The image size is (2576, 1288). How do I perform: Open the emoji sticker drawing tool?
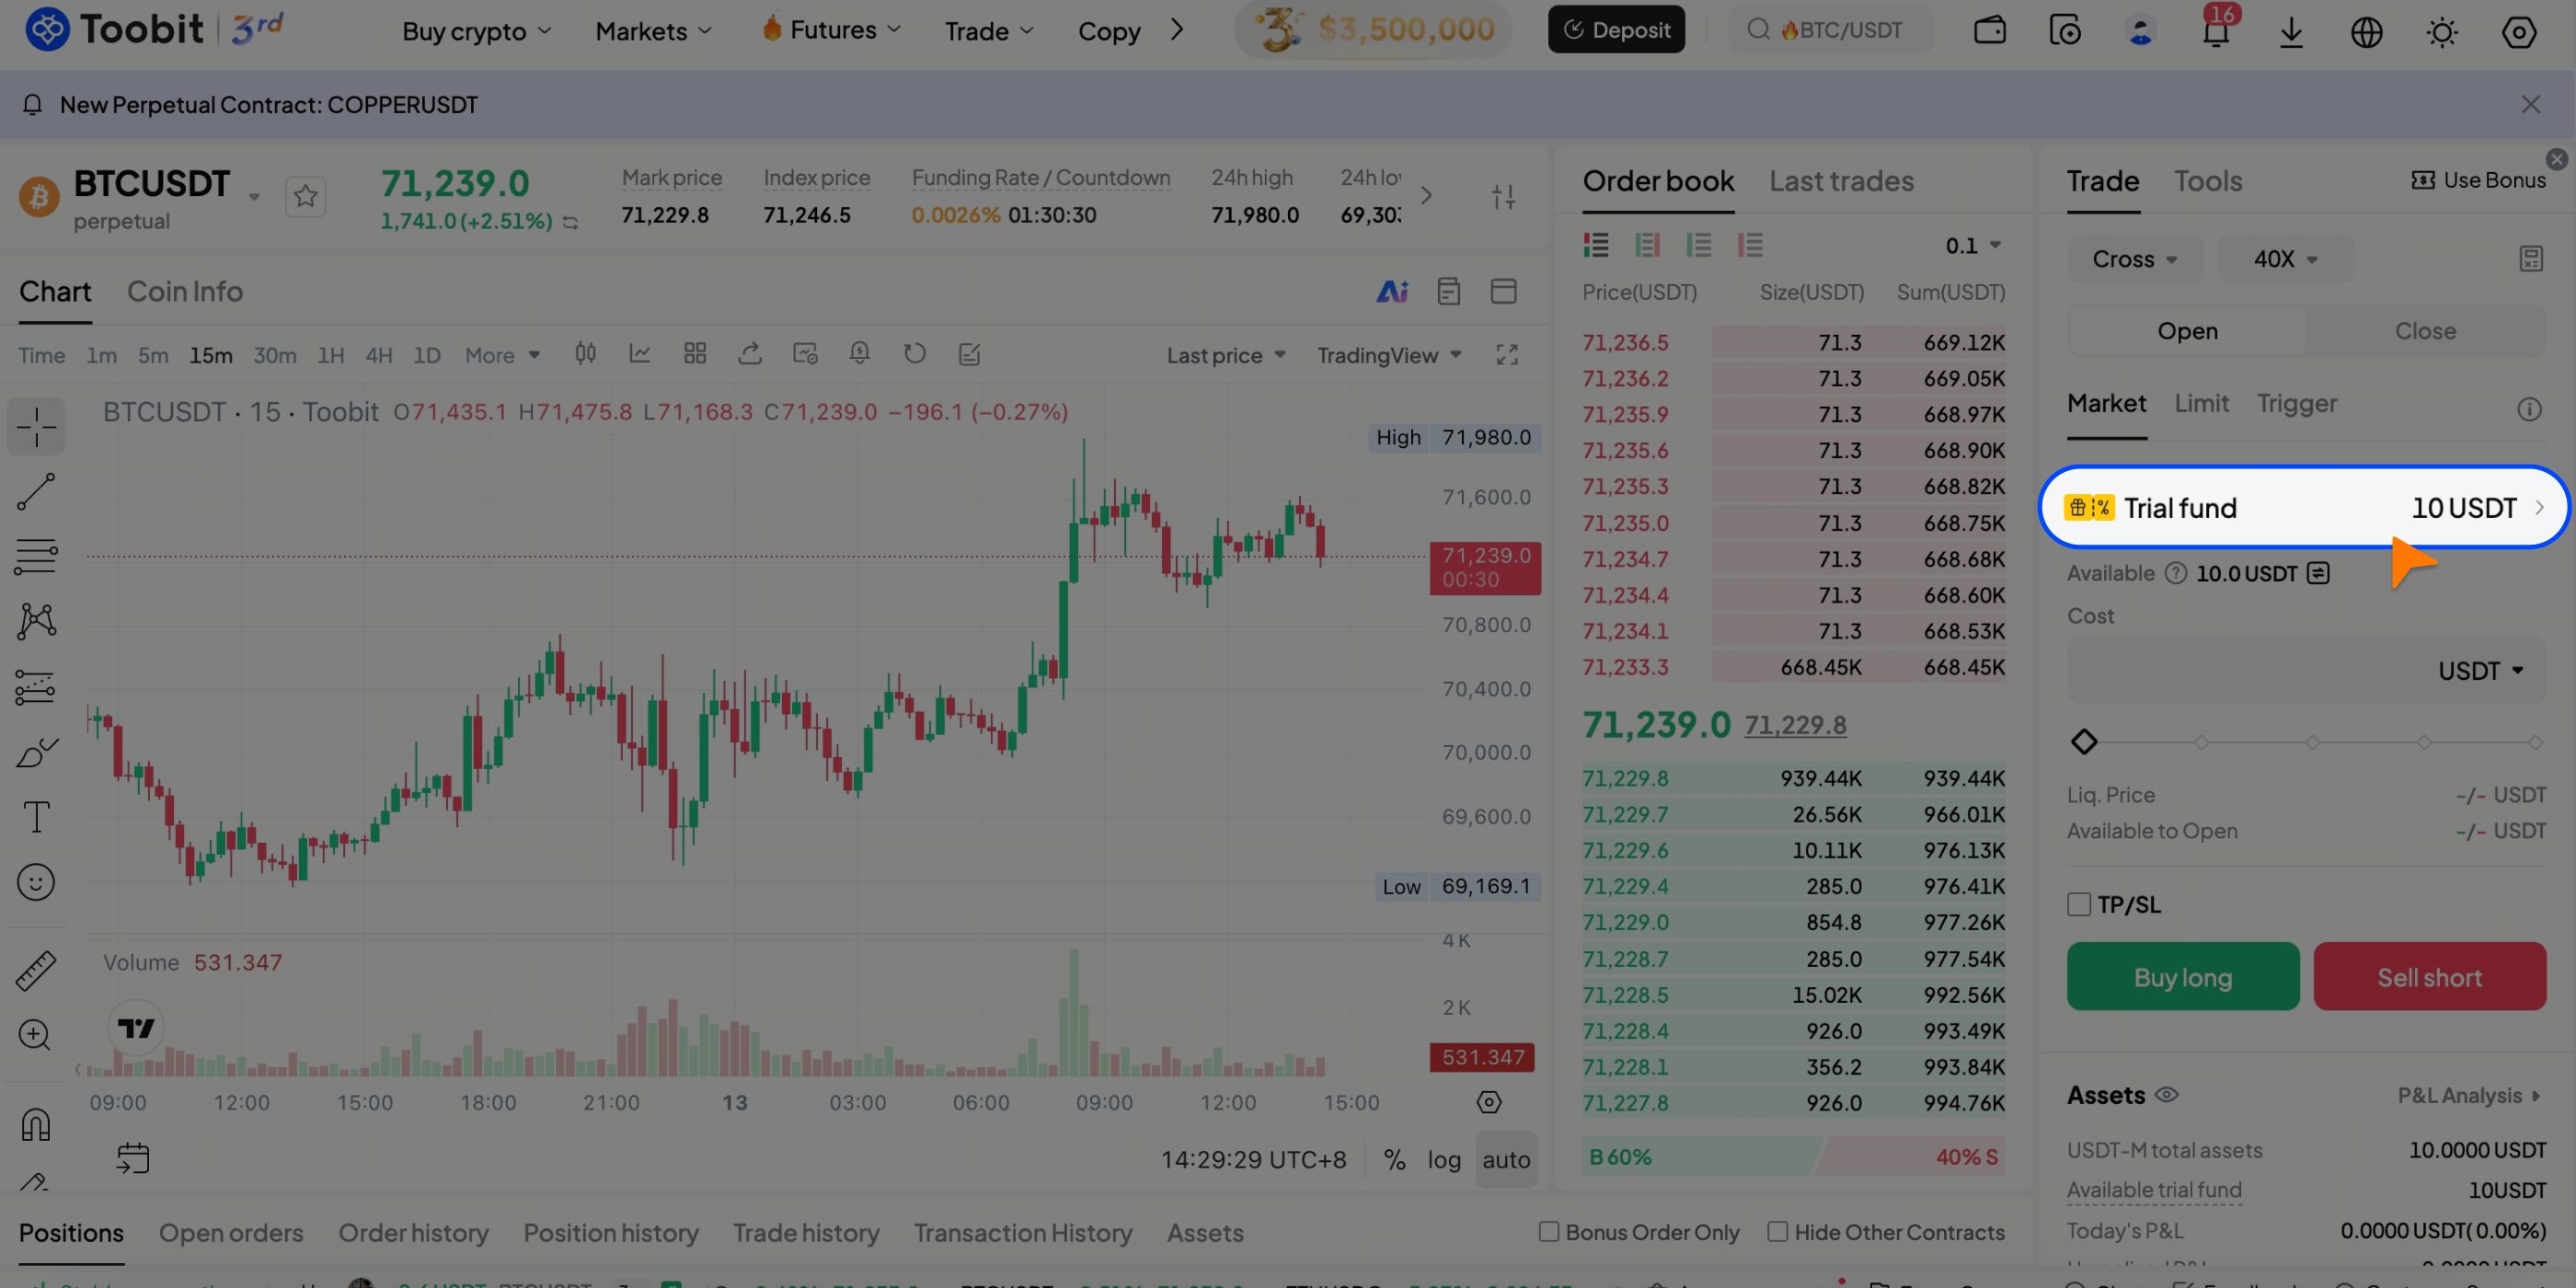tap(36, 882)
